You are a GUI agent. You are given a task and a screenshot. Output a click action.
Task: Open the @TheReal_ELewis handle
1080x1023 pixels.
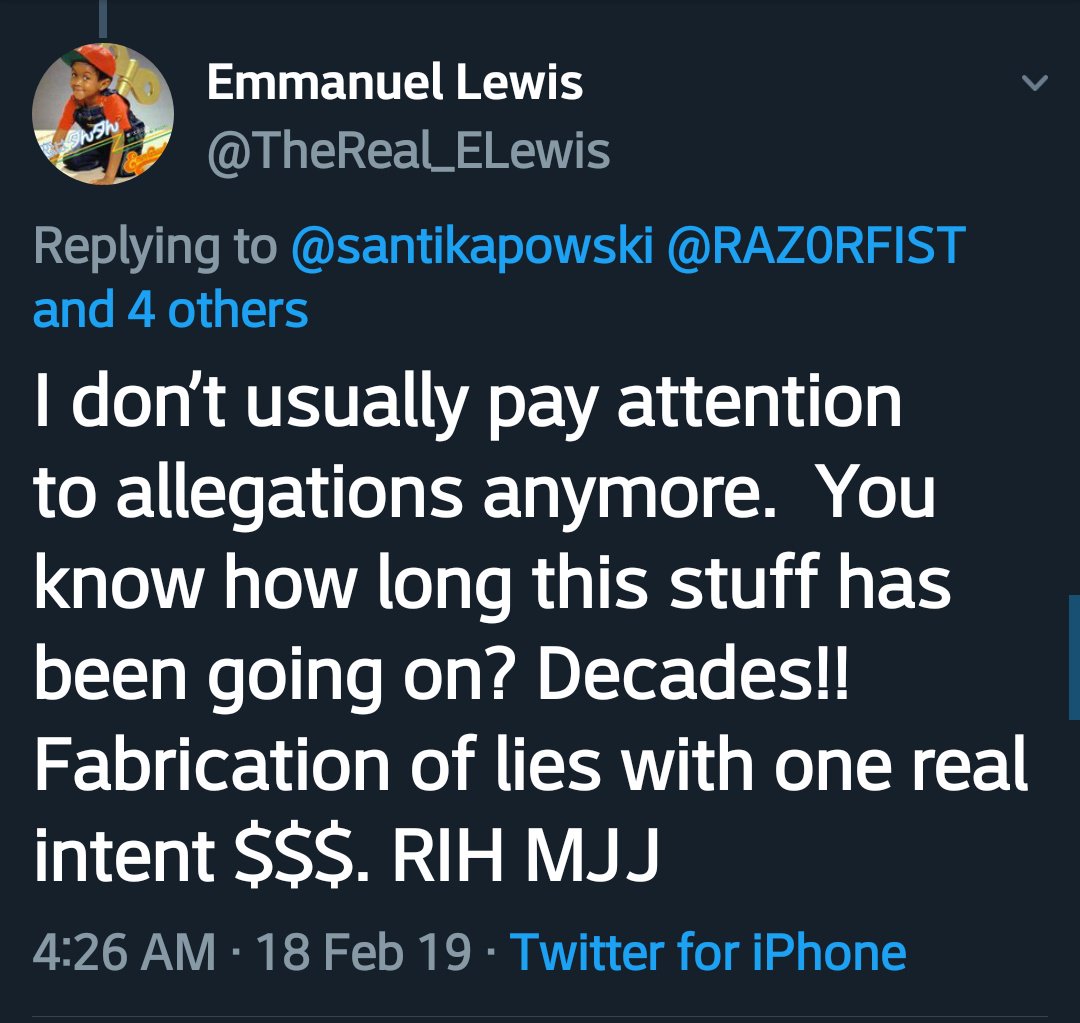click(x=408, y=151)
